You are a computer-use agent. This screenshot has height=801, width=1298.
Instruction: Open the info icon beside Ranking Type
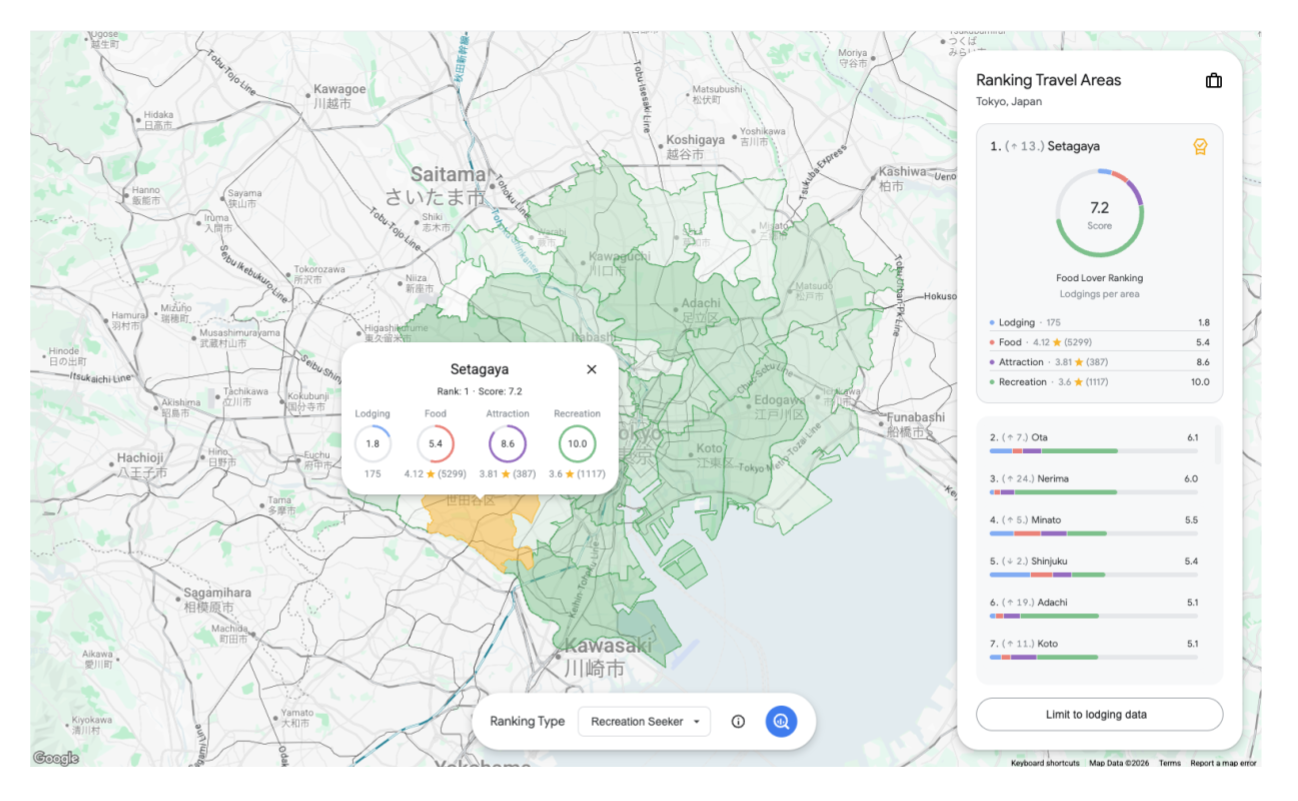[x=738, y=721]
